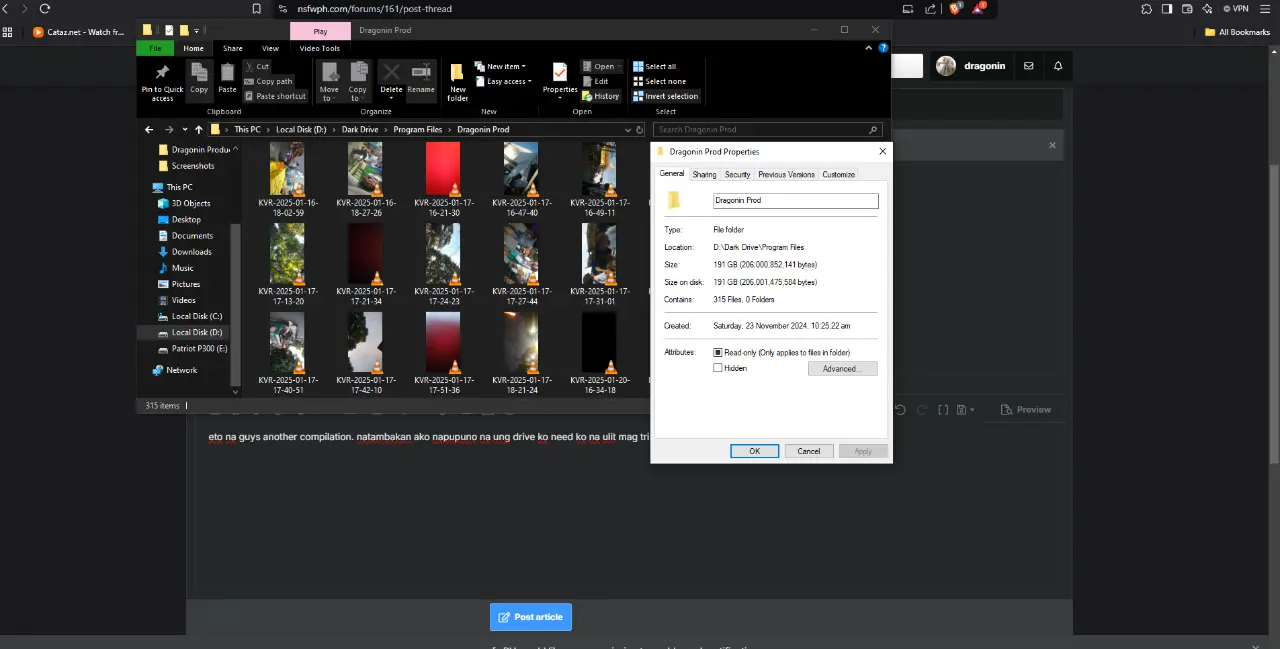Go up one folder level
The height and width of the screenshot is (649, 1280).
(x=199, y=129)
